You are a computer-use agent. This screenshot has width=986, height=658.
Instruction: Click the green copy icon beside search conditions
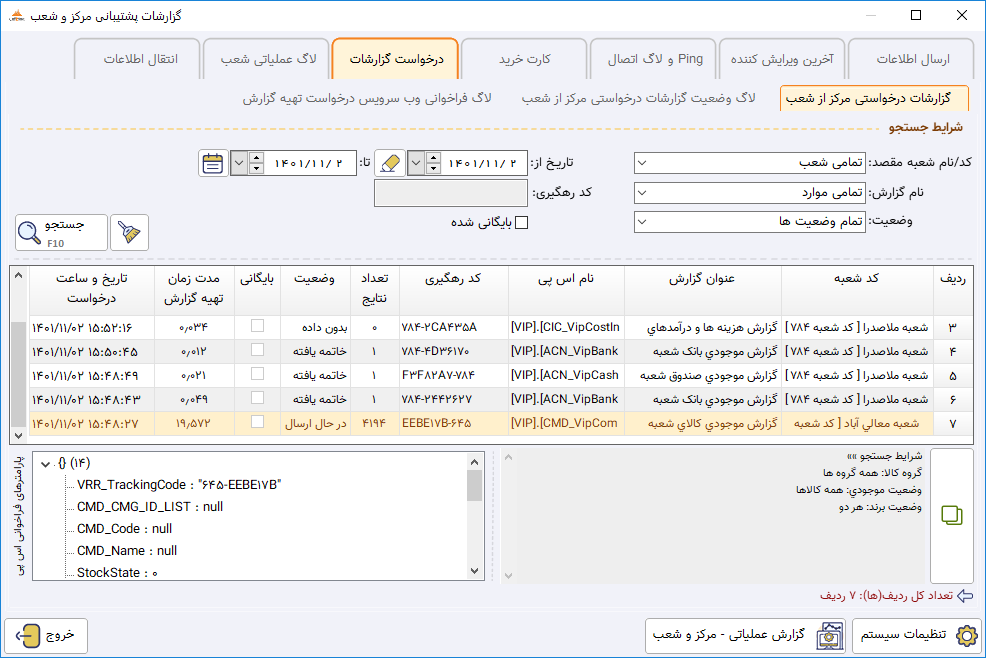[x=951, y=515]
